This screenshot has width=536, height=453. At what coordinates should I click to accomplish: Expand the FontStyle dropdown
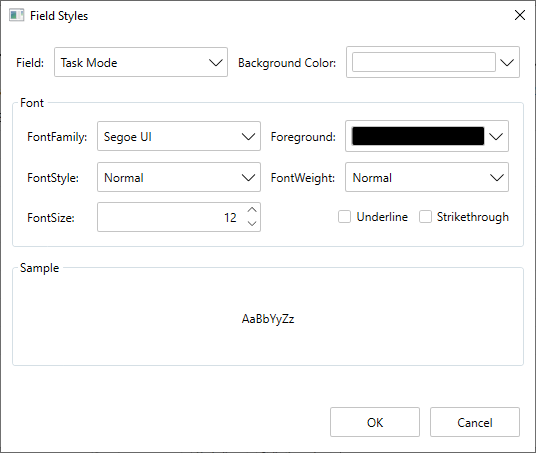coord(179,177)
